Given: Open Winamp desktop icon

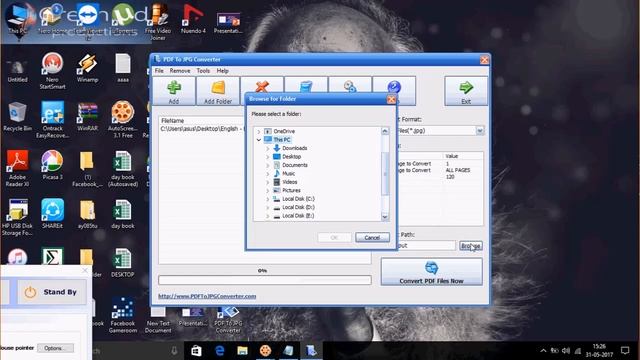Looking at the screenshot, I should (87, 68).
